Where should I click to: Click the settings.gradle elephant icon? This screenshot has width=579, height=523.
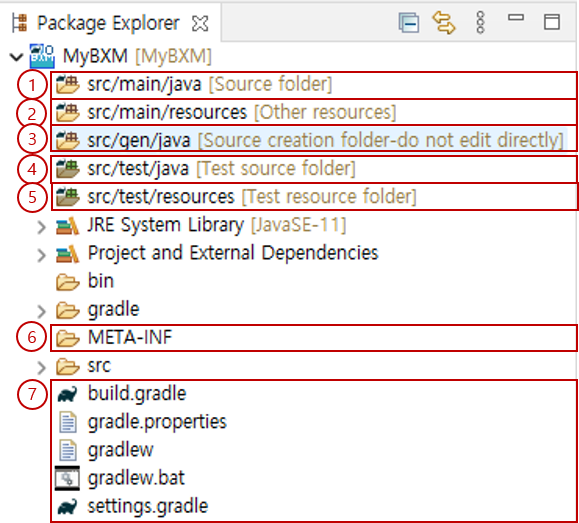68,506
